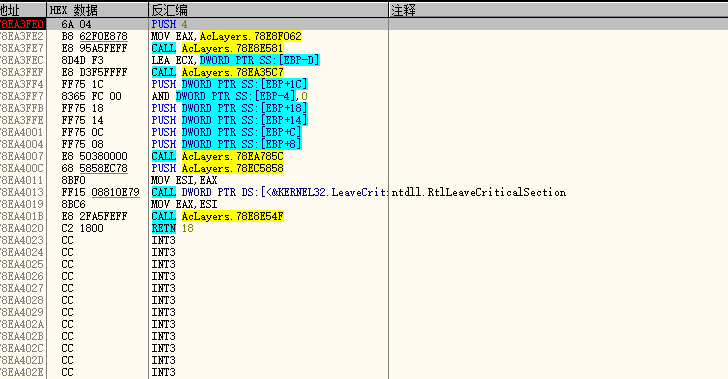Select MOV ESI,EAX instruction
728x379 pixels.
[184, 180]
